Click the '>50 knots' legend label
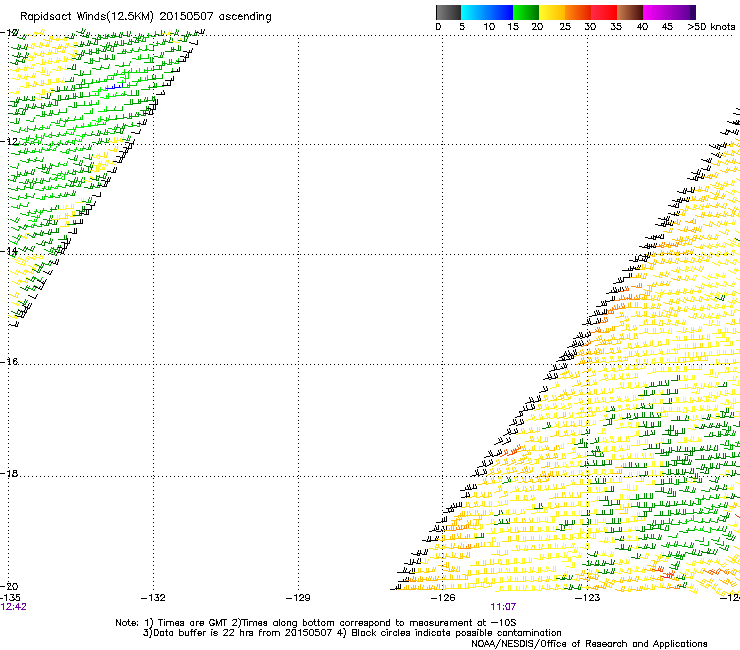 711,27
